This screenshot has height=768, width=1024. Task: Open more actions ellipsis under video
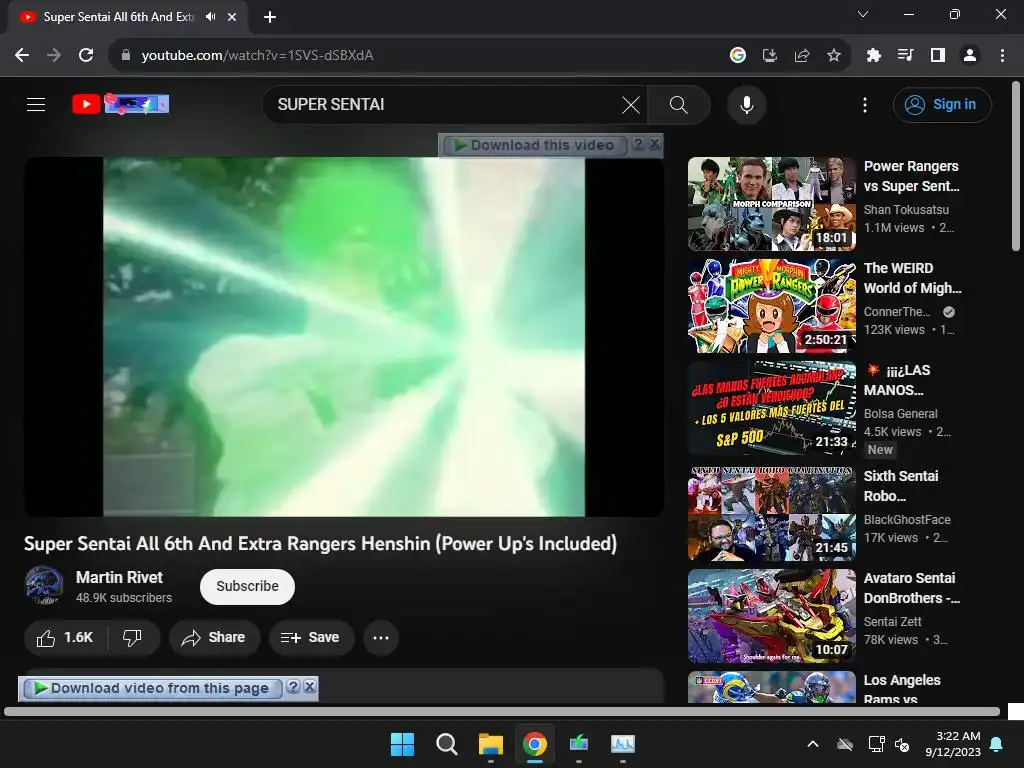click(381, 637)
